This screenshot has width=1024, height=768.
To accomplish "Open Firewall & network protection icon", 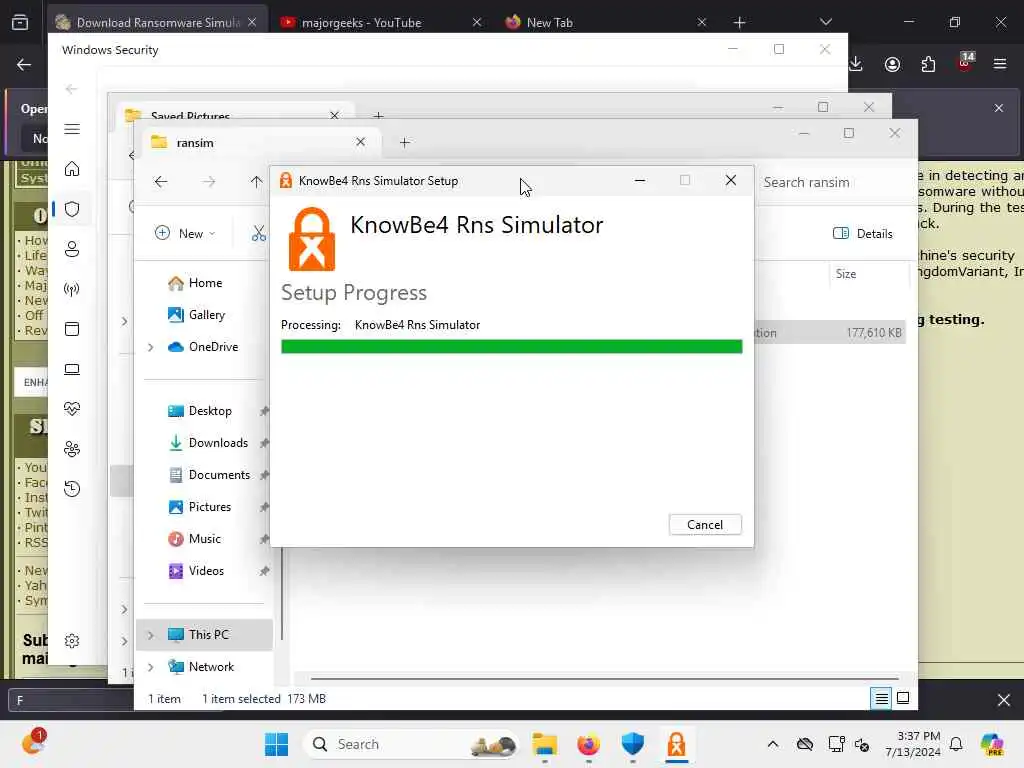I will click(x=72, y=289).
